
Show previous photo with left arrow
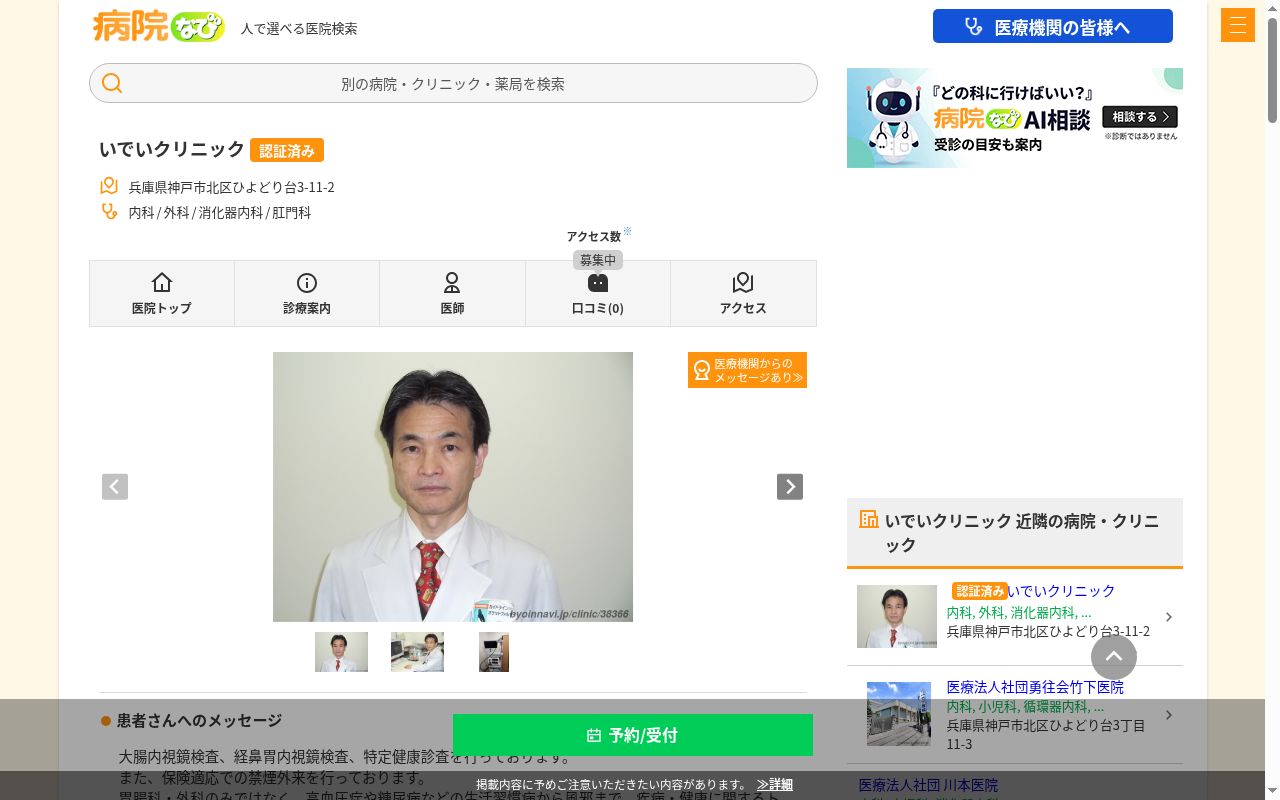coord(115,487)
